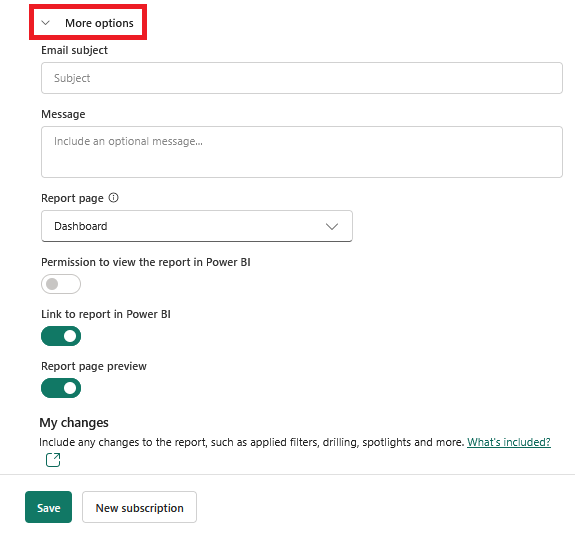Open the Report page dropdown showing Dashboard
The image size is (575, 542).
point(197,226)
